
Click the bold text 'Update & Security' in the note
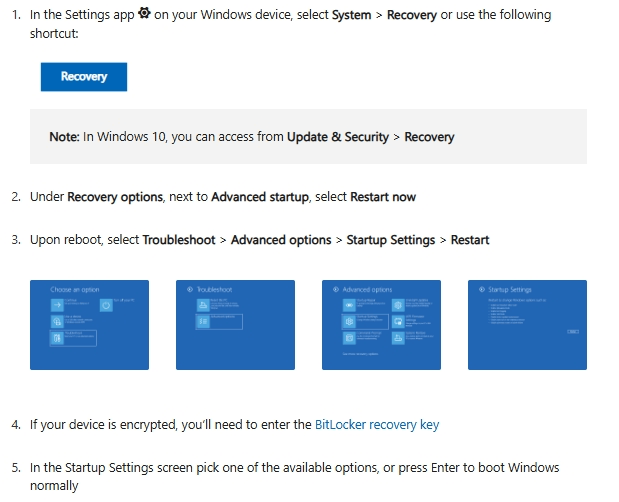point(338,137)
